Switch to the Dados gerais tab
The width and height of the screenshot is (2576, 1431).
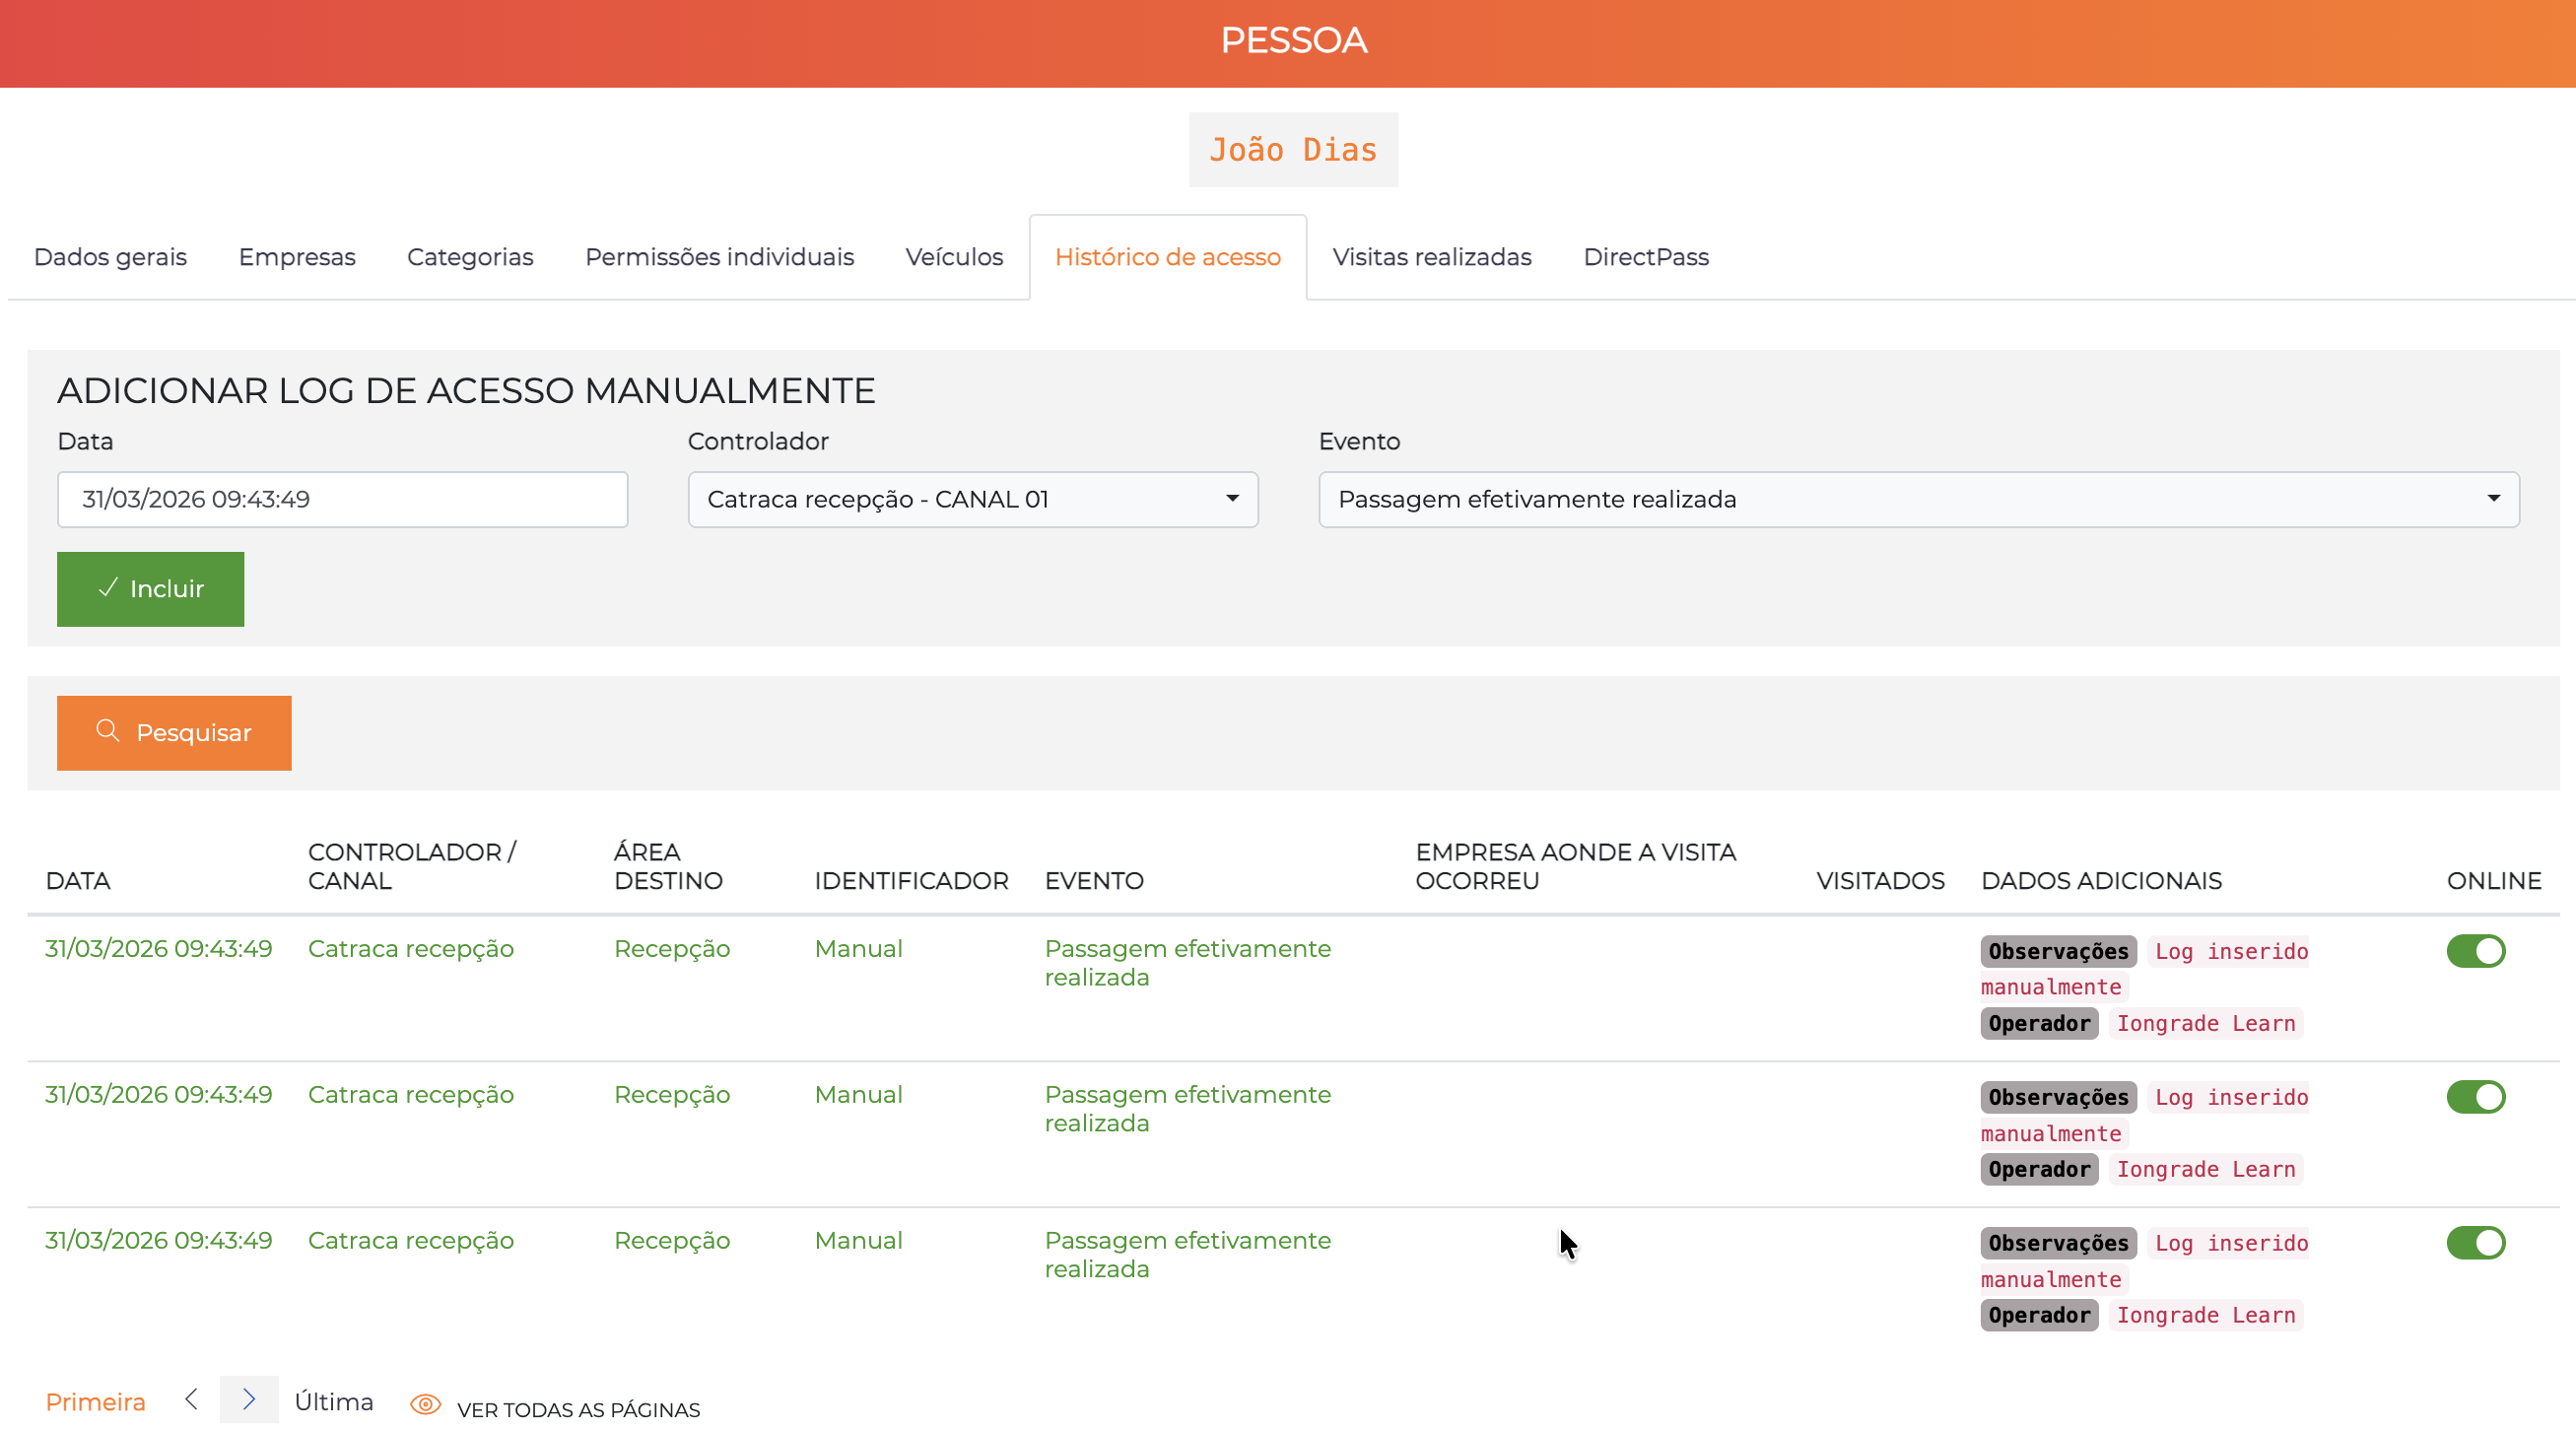[110, 257]
